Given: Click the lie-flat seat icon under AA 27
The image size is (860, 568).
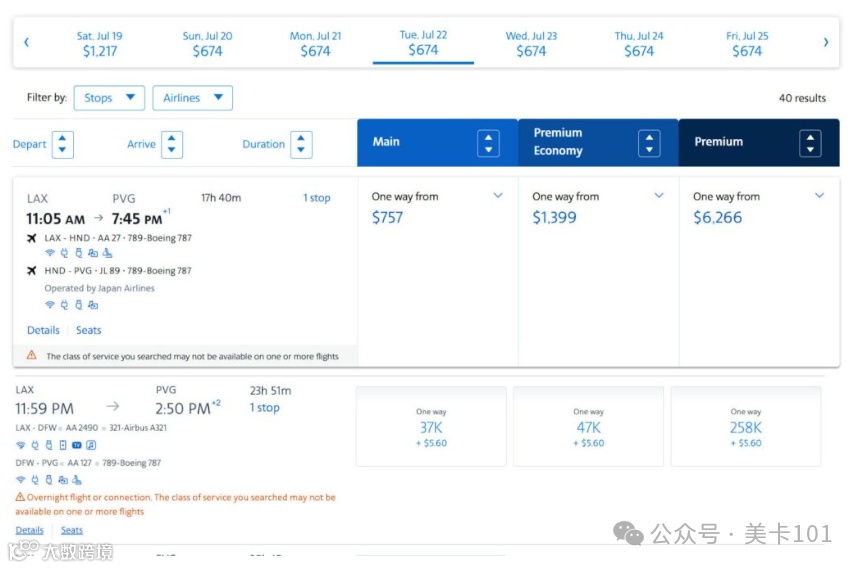Looking at the screenshot, I should point(108,253).
